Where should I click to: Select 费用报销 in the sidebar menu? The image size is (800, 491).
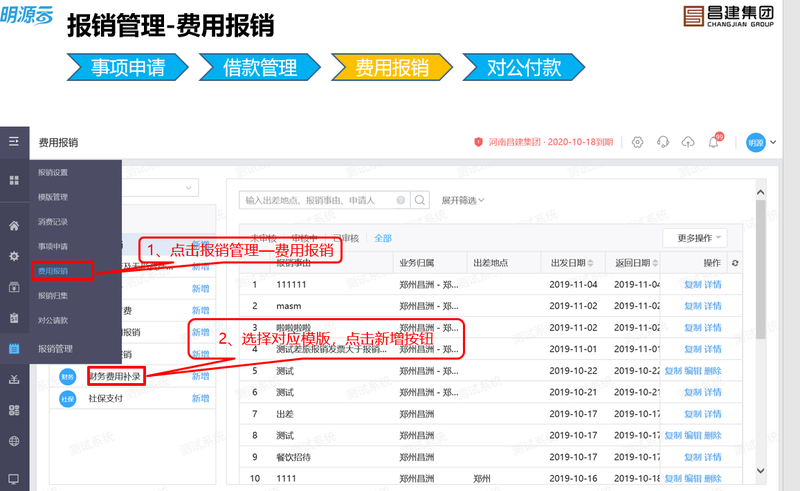click(53, 271)
